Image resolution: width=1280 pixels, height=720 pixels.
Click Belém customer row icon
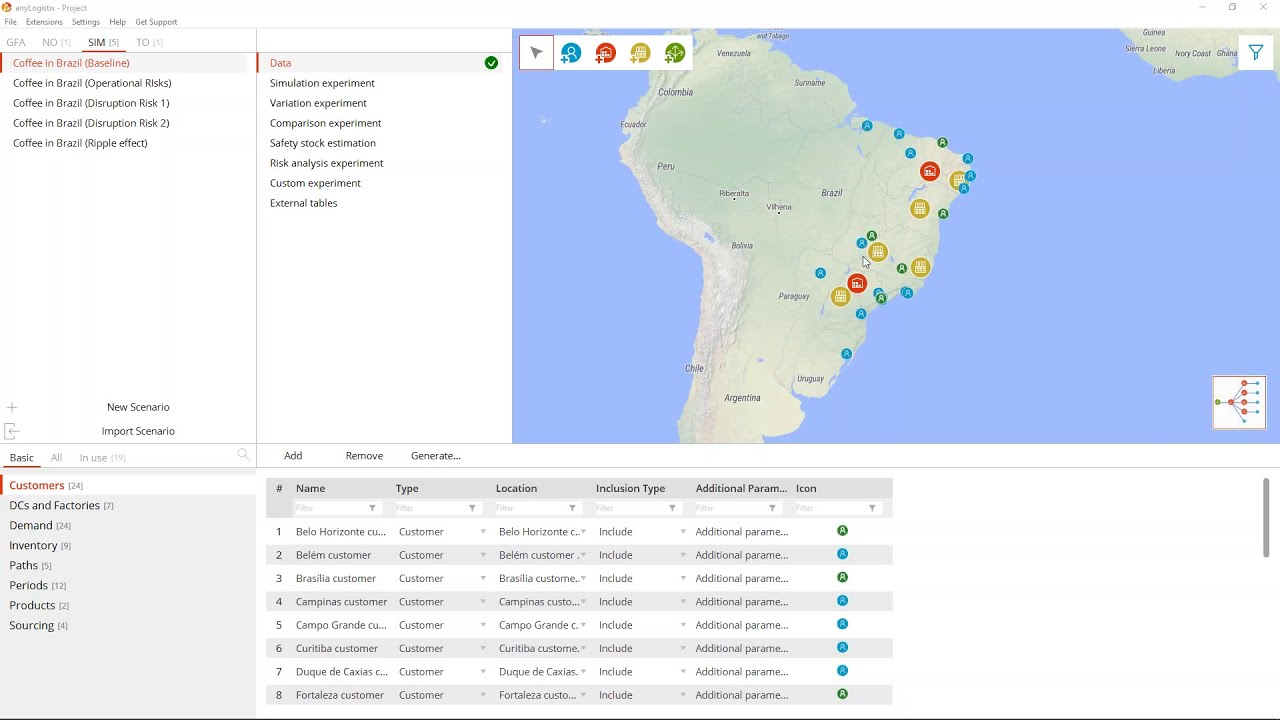pos(842,554)
